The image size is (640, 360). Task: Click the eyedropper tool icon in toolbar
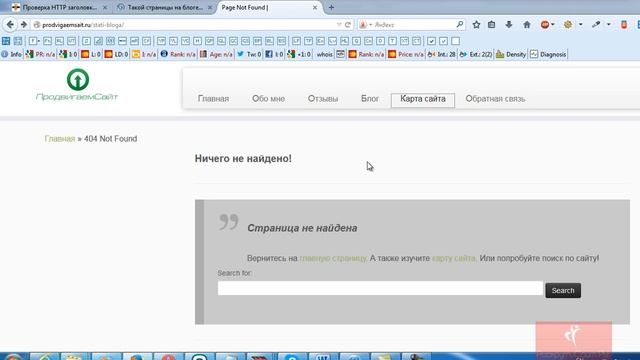596,25
